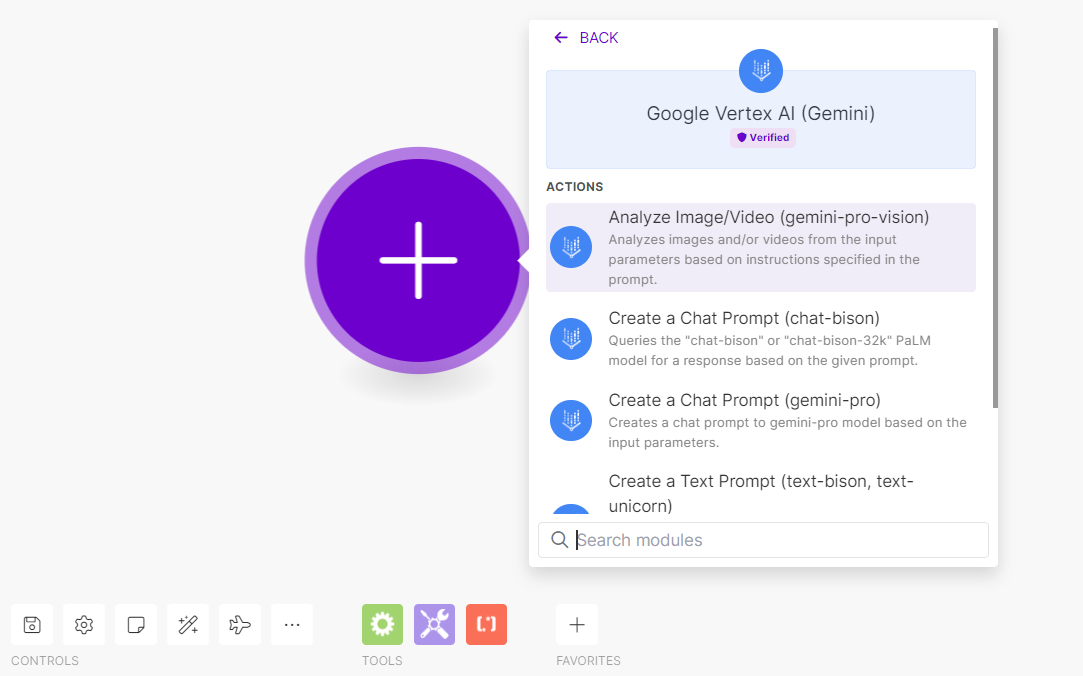Select Create a Text Prompt (text-bison, text-unicorn)
Image resolution: width=1083 pixels, height=676 pixels.
pyautogui.click(x=760, y=493)
